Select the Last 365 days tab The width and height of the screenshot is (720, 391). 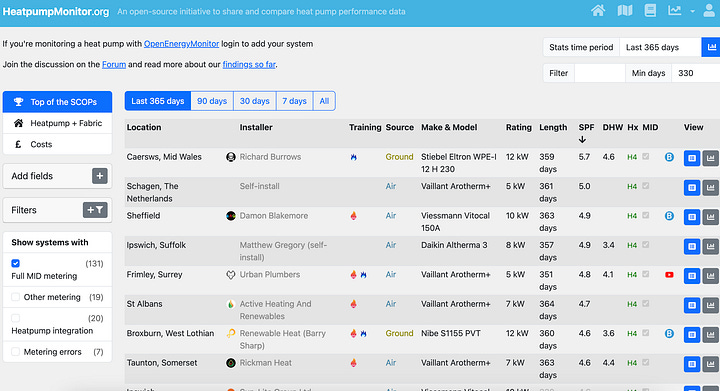click(x=158, y=101)
